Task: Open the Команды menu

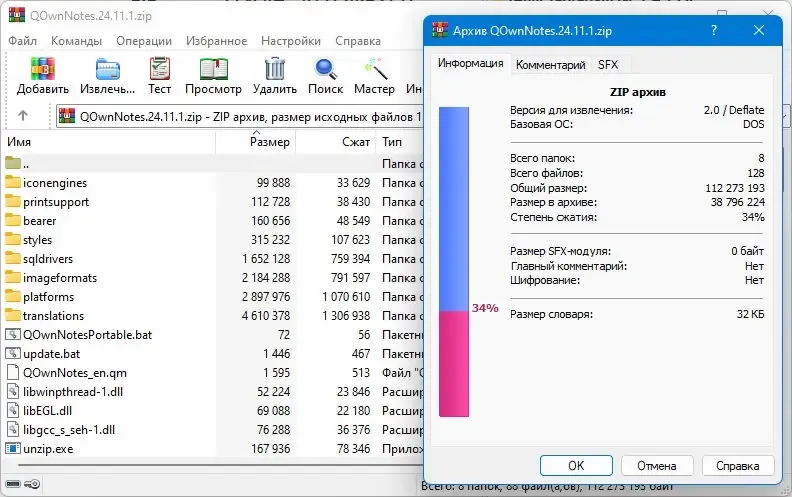Action: tap(76, 41)
